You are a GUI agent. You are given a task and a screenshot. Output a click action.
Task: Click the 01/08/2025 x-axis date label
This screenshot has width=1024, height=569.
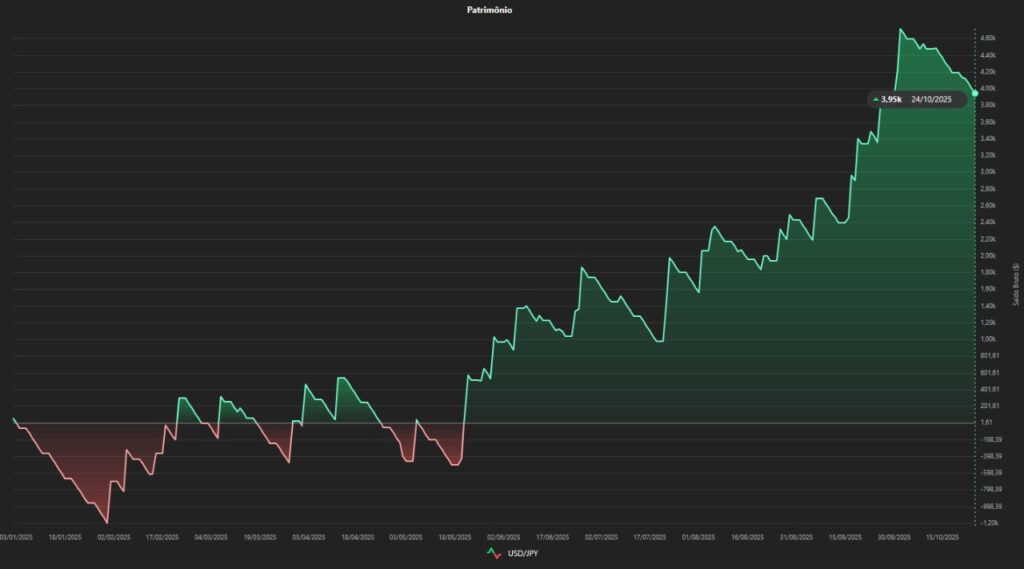pyautogui.click(x=697, y=537)
